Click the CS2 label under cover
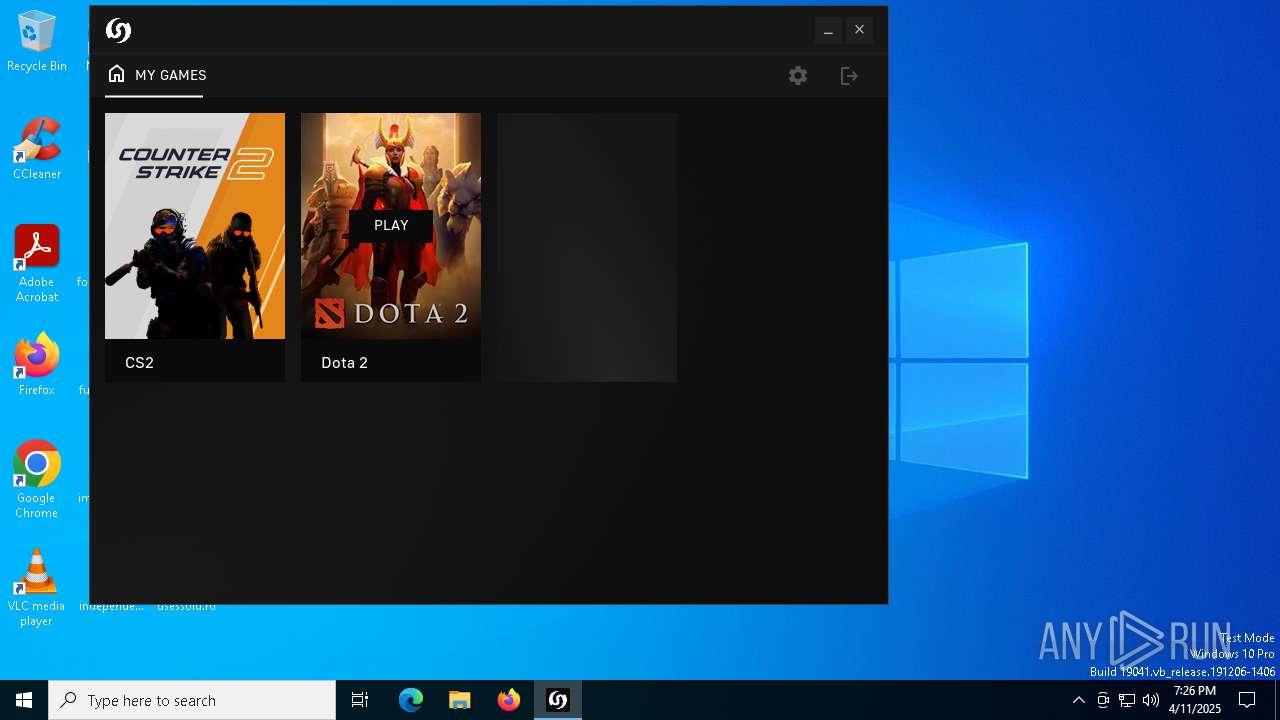Viewport: 1280px width, 720px height. (x=139, y=363)
